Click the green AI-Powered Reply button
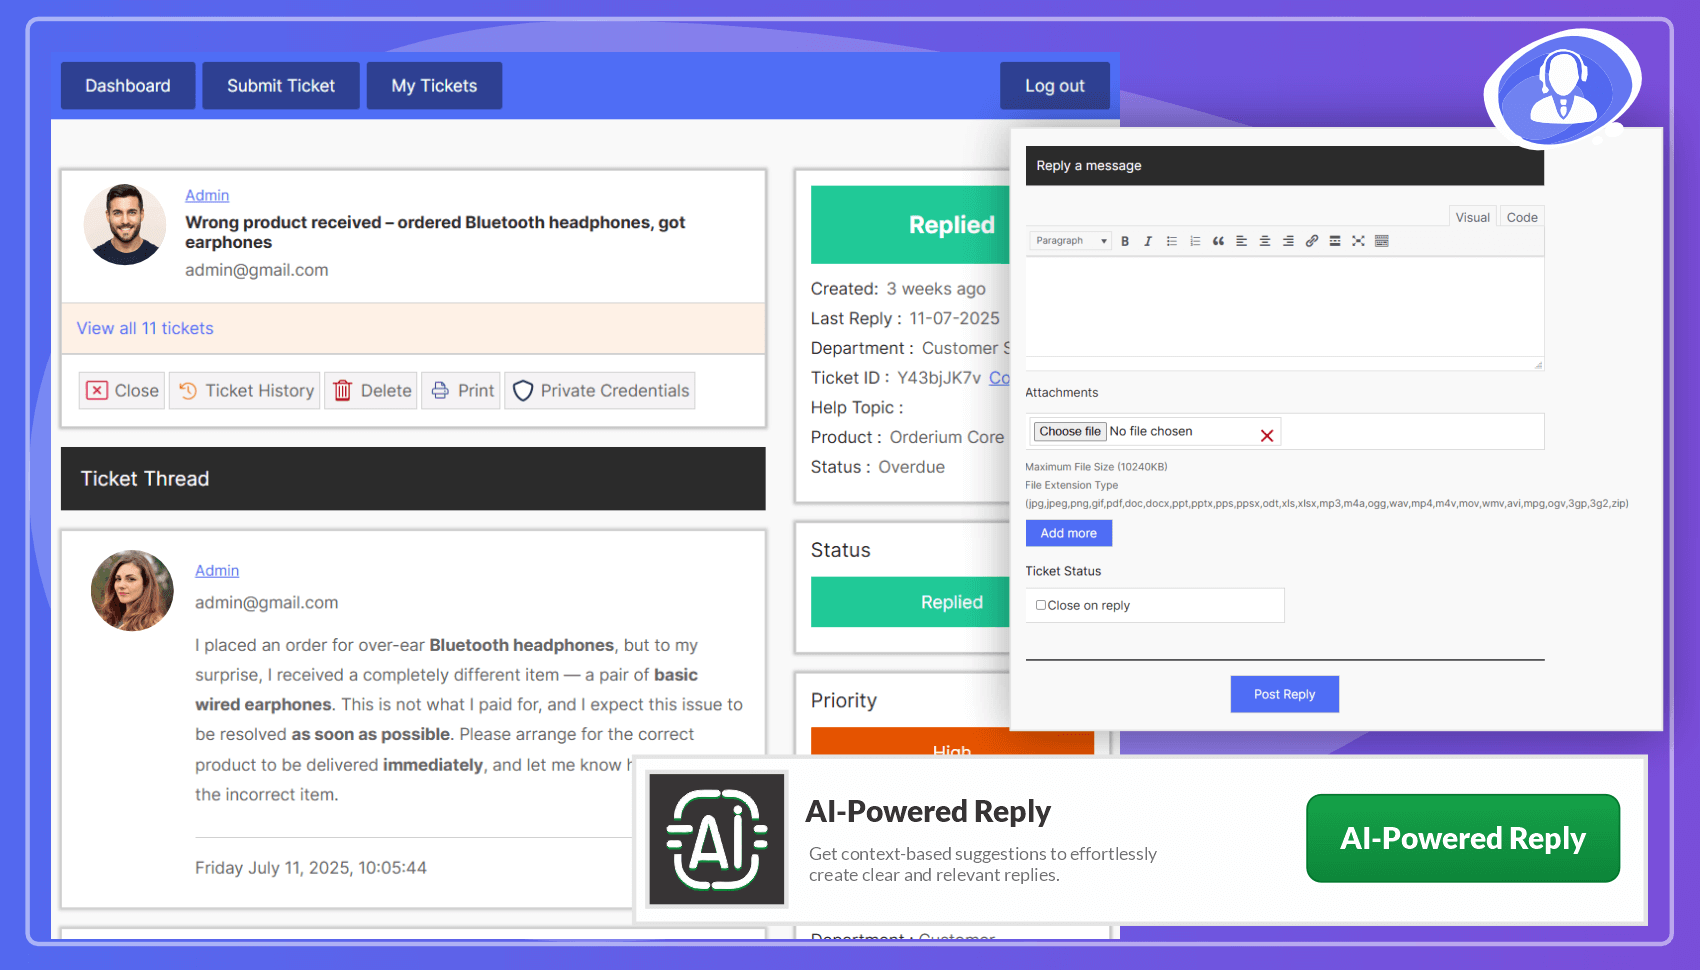Image resolution: width=1700 pixels, height=970 pixels. (x=1463, y=838)
